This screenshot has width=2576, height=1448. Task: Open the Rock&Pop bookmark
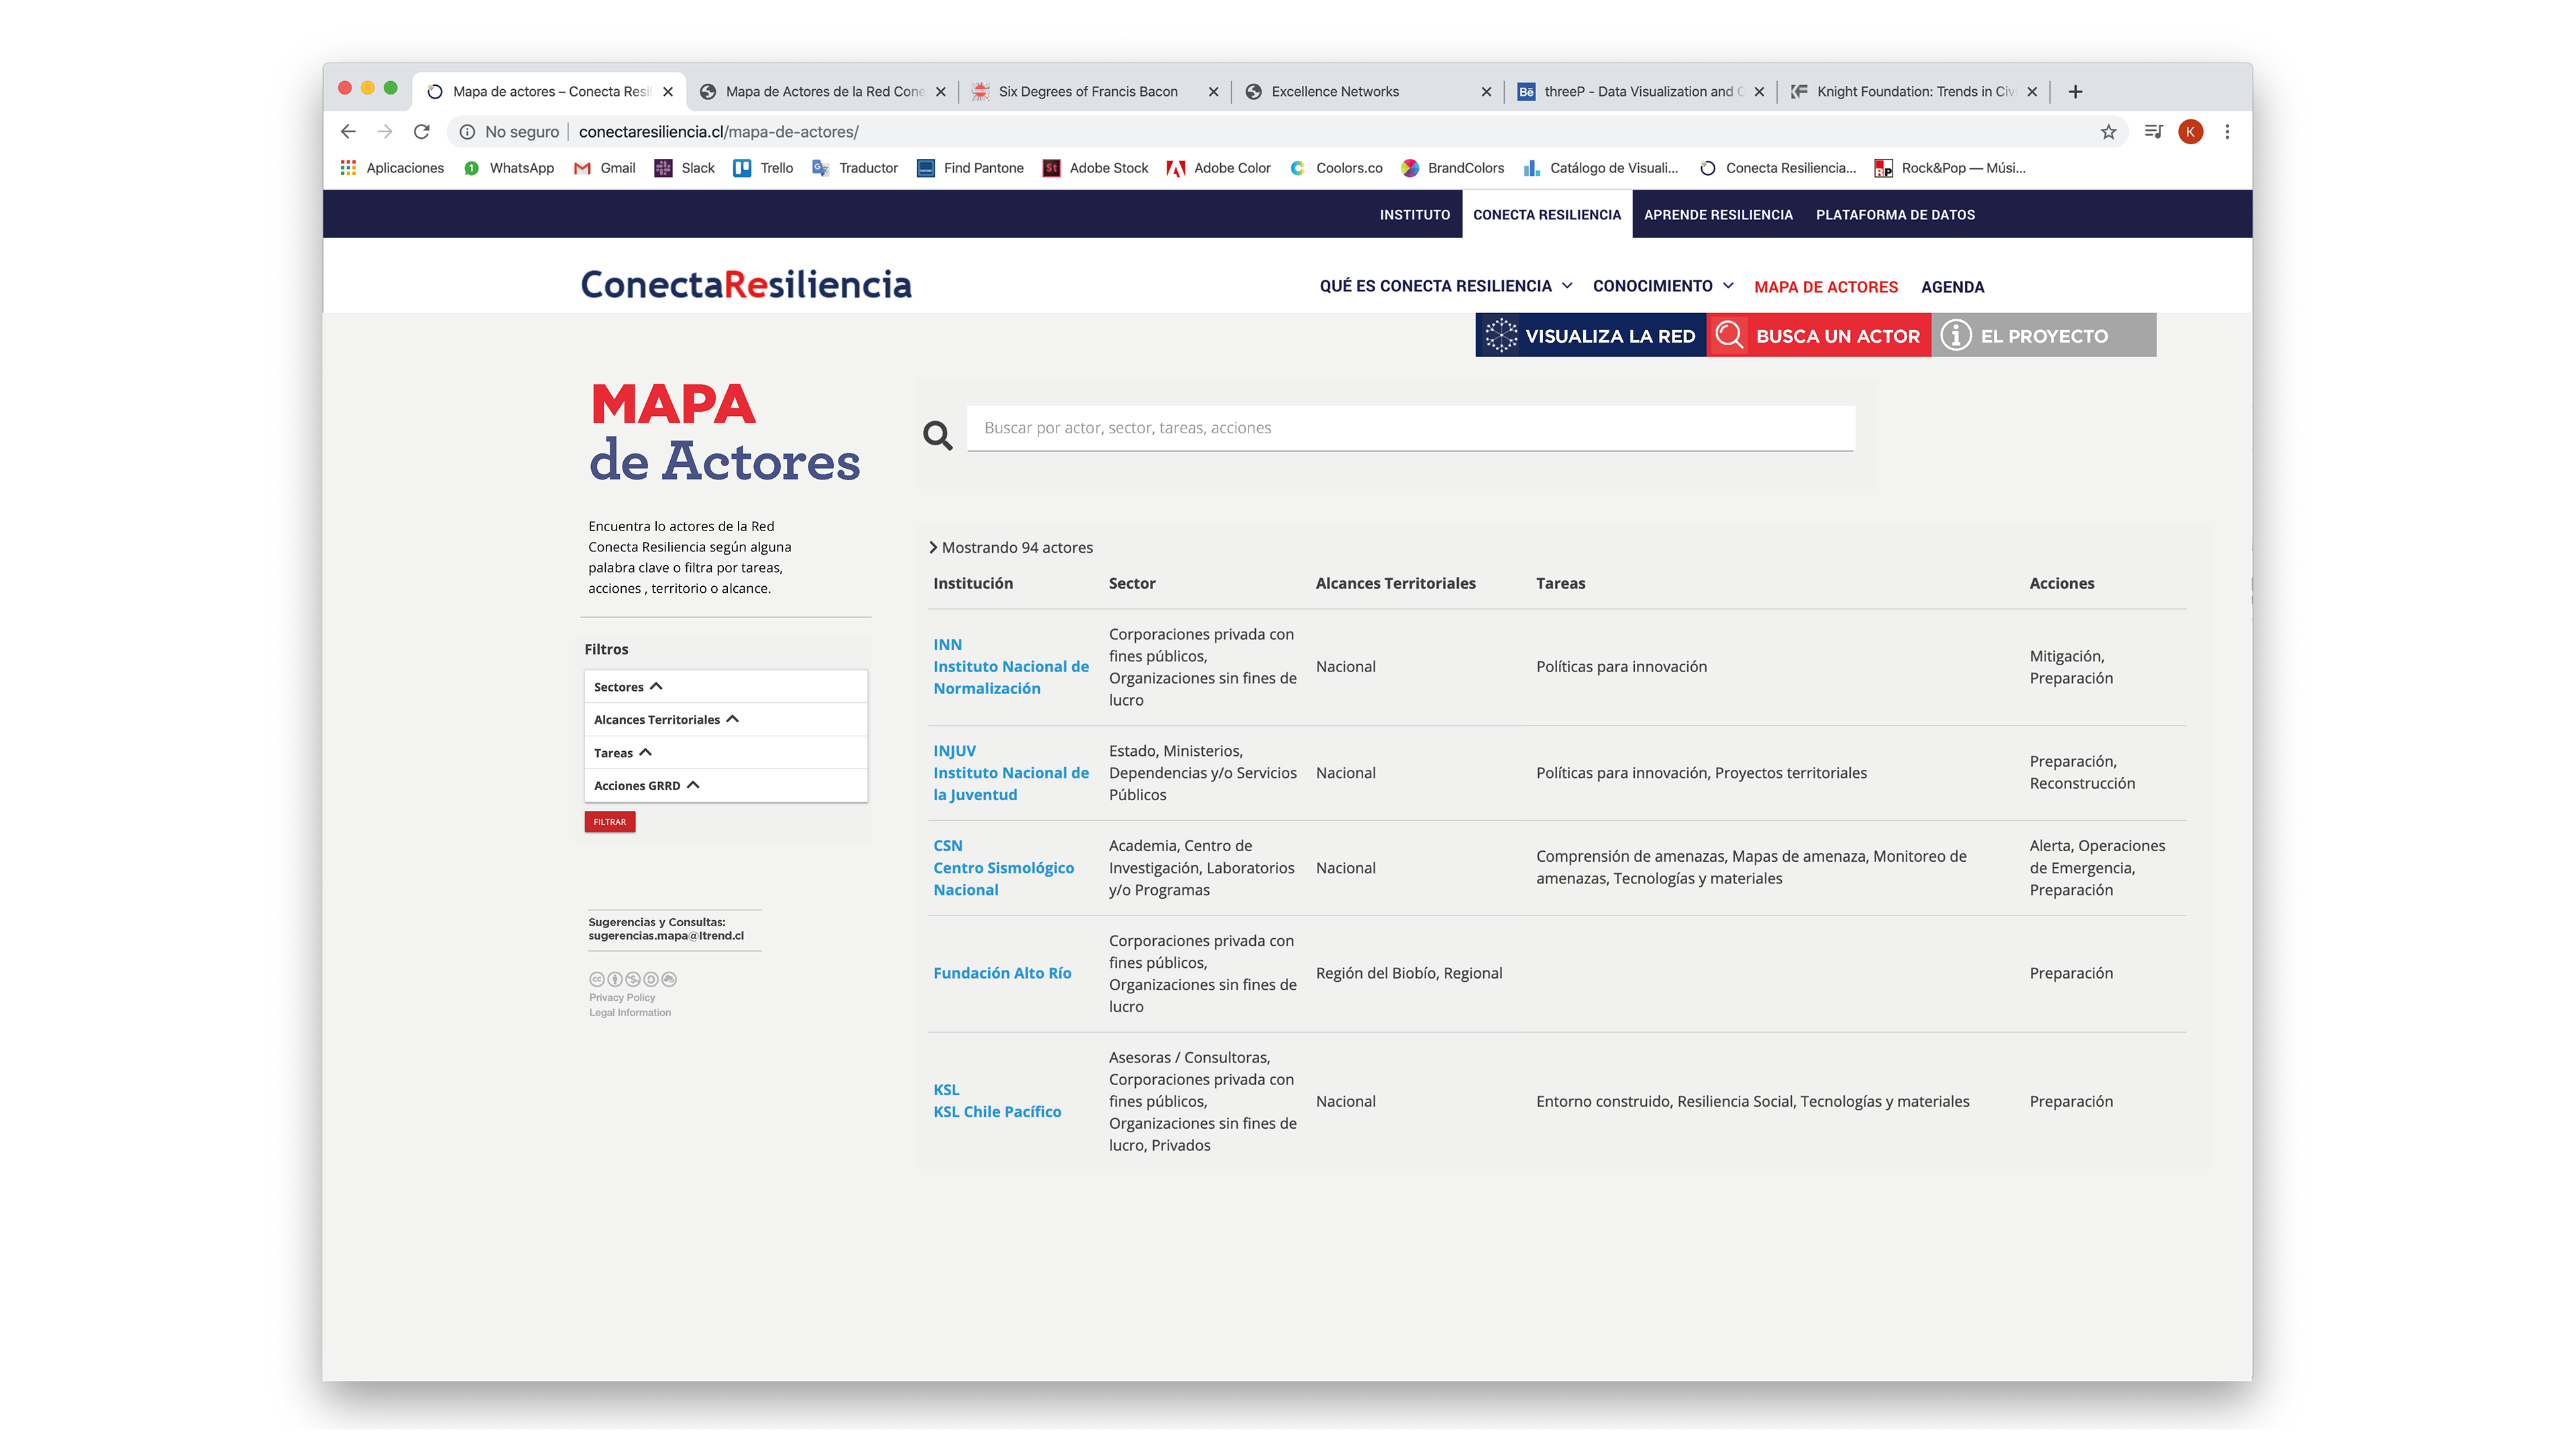point(1950,168)
